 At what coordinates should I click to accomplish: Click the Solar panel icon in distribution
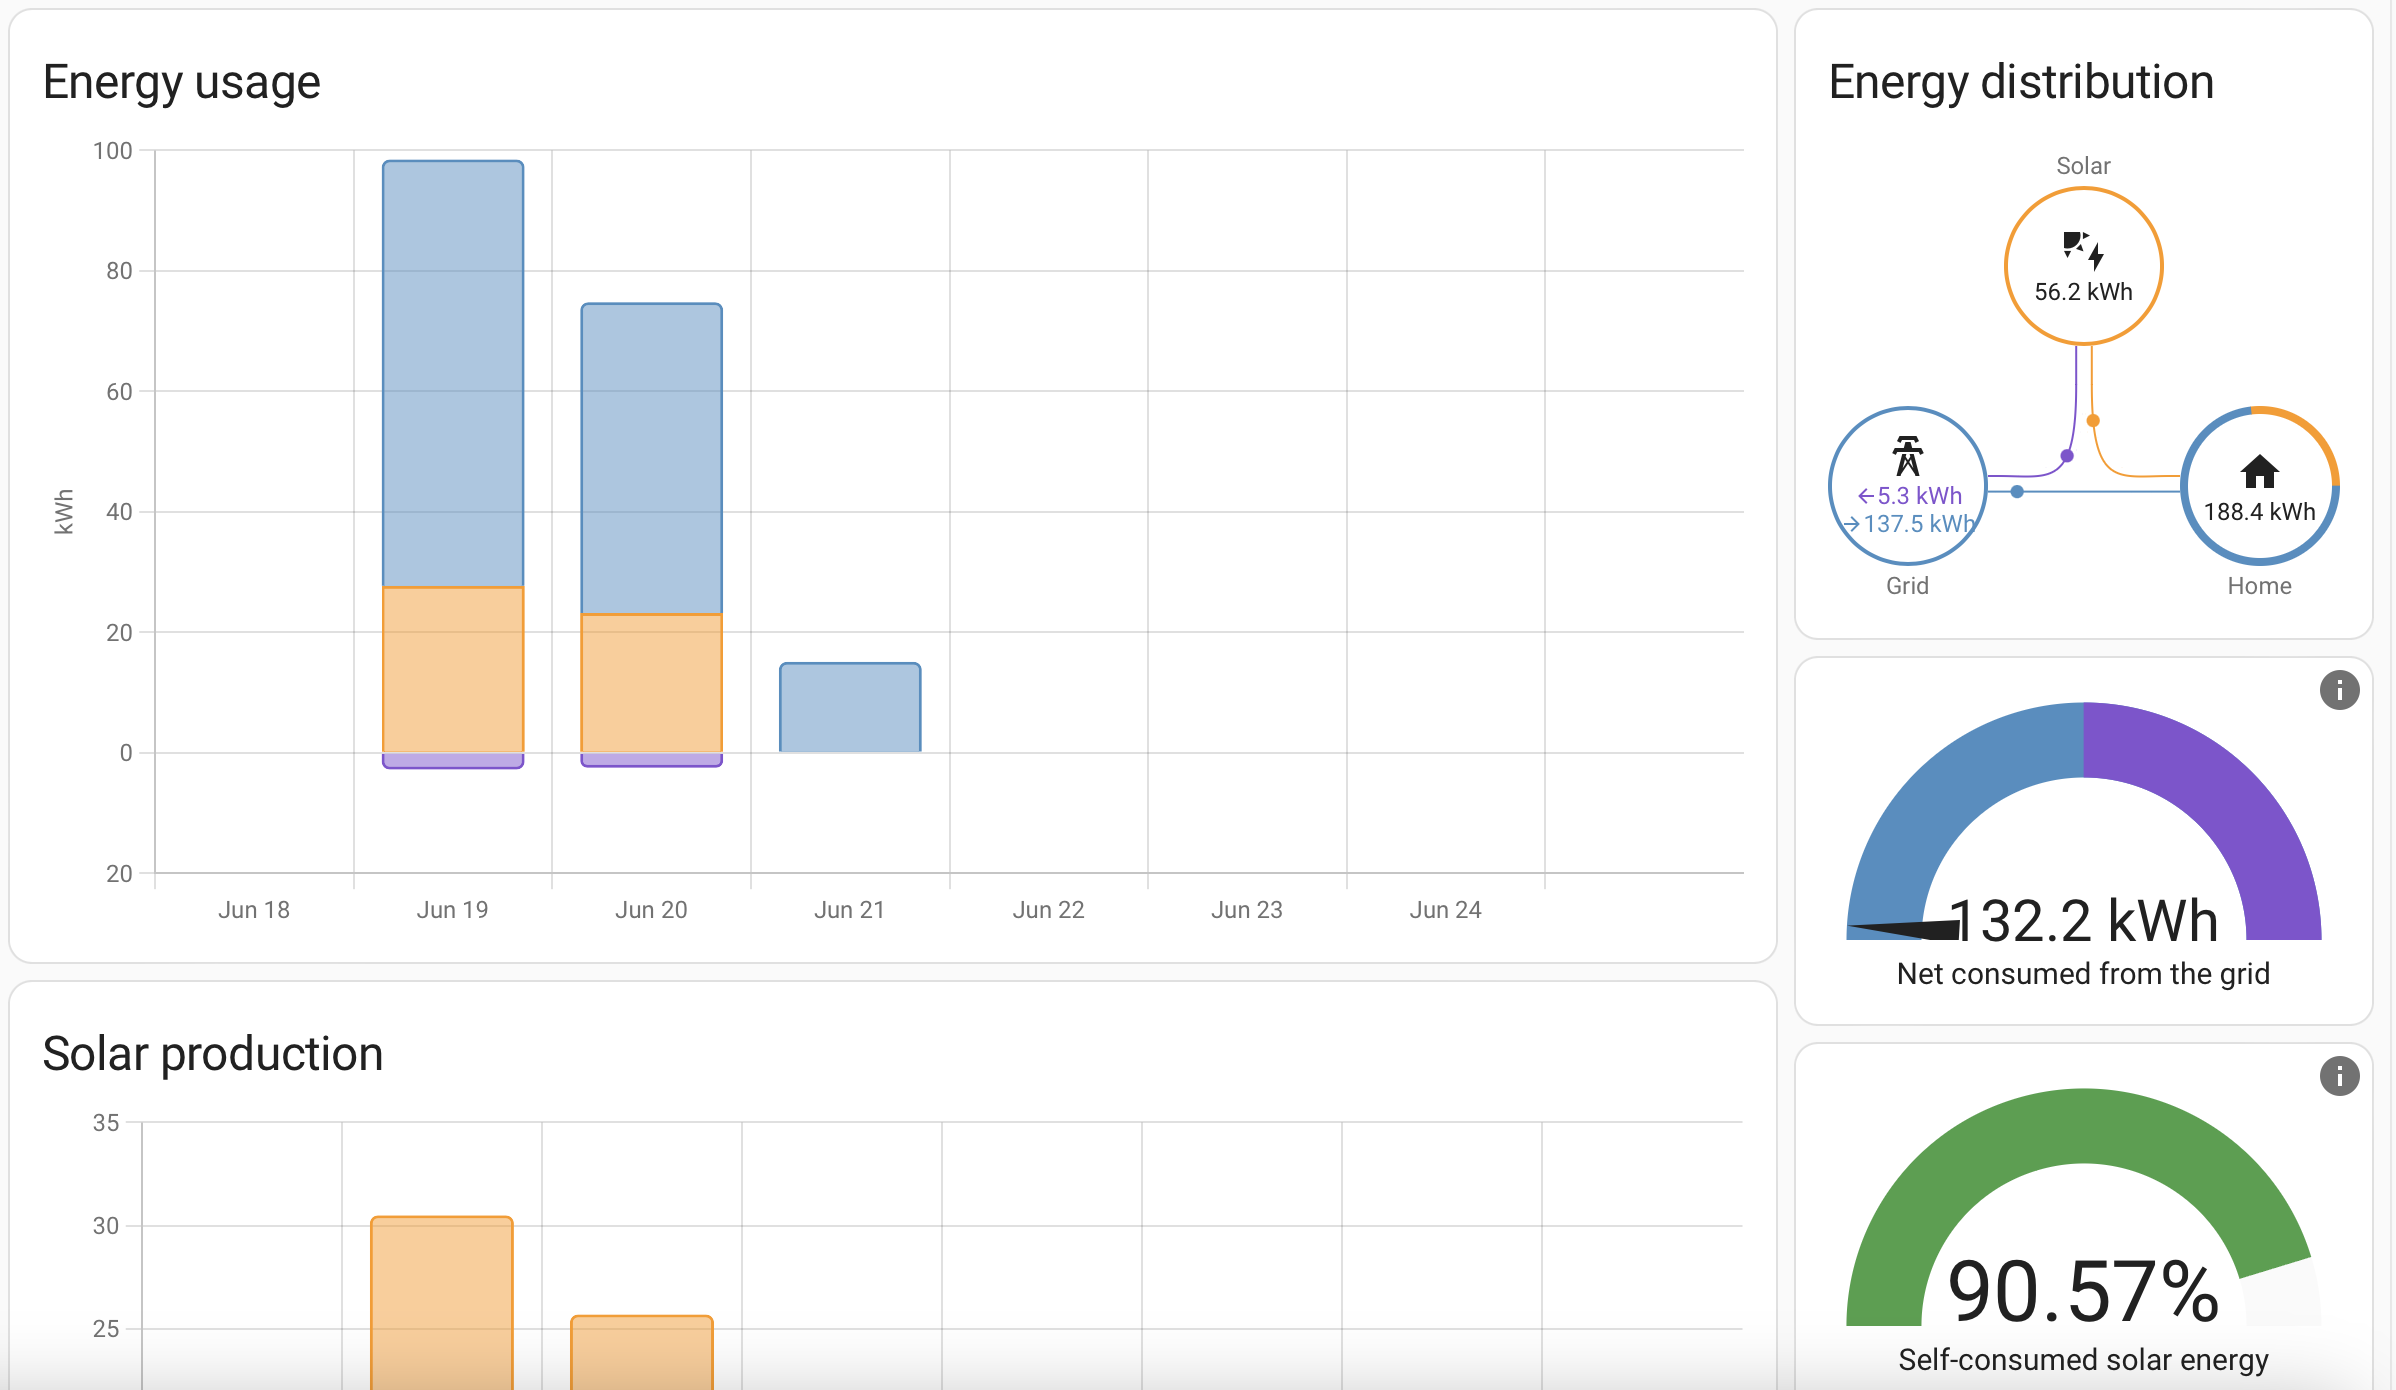coord(2083,249)
